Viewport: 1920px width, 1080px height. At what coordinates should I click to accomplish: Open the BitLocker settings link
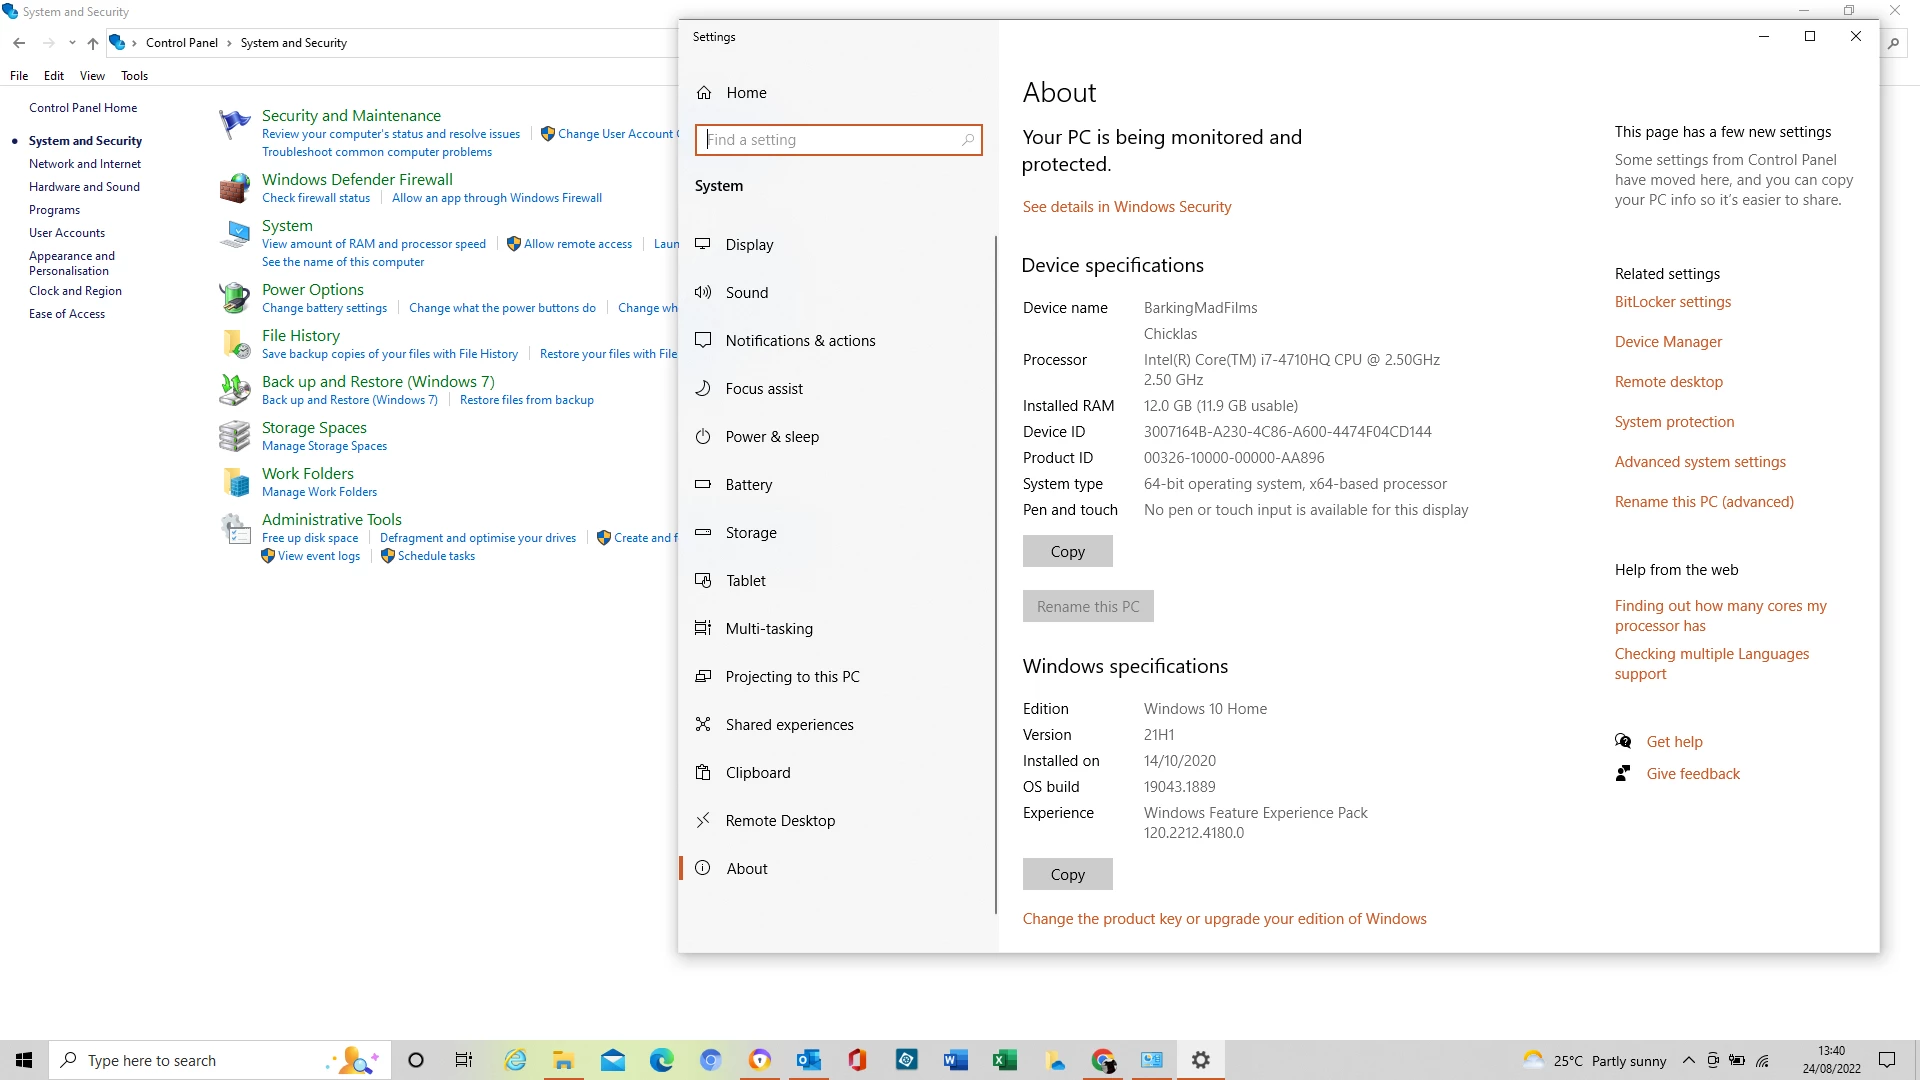click(1672, 302)
